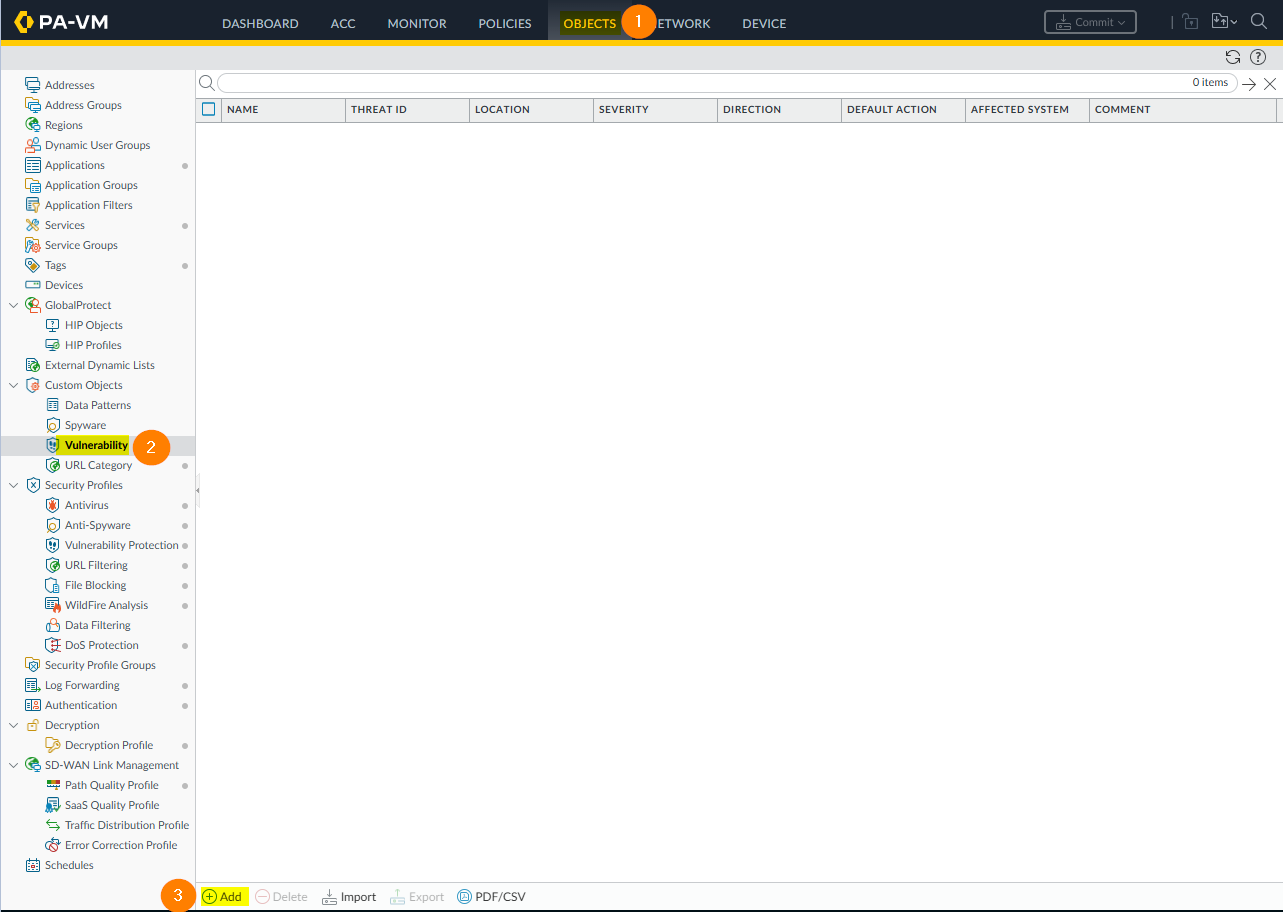Viewport: 1283px width, 912px height.
Task: Clear the filter with the X icon
Action: click(1270, 84)
